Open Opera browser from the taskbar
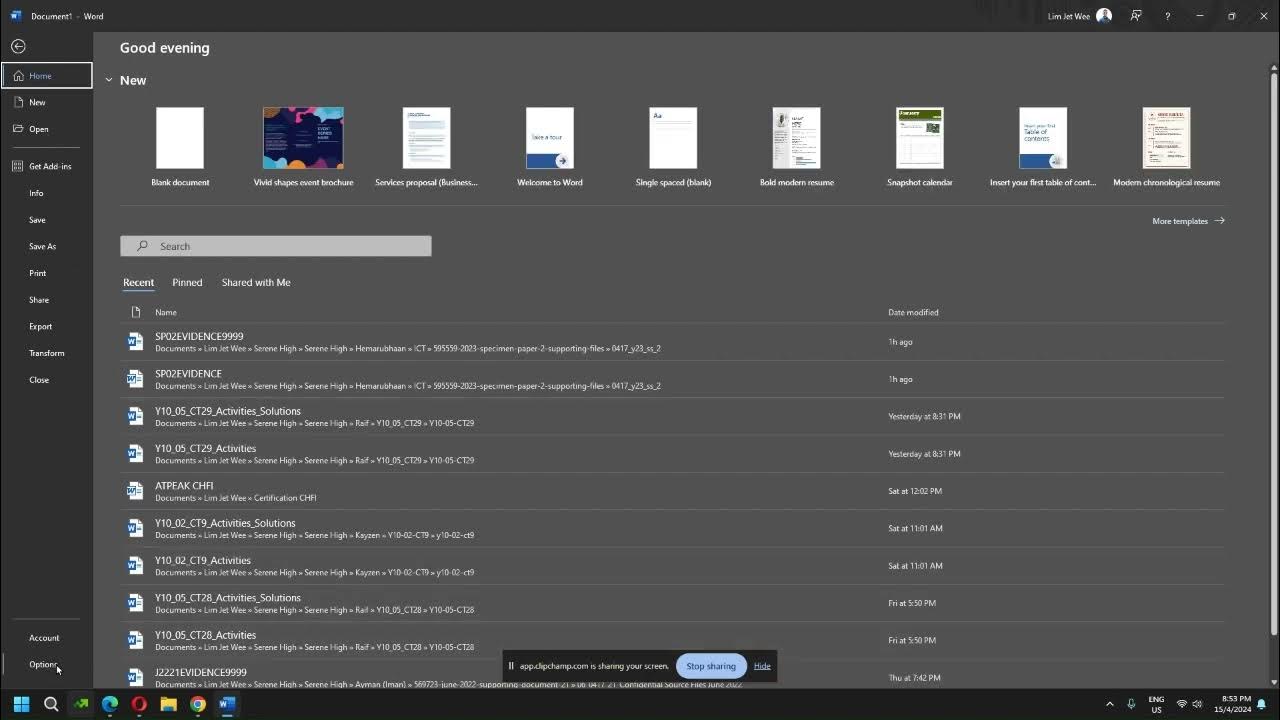The height and width of the screenshot is (720, 1280). point(139,704)
